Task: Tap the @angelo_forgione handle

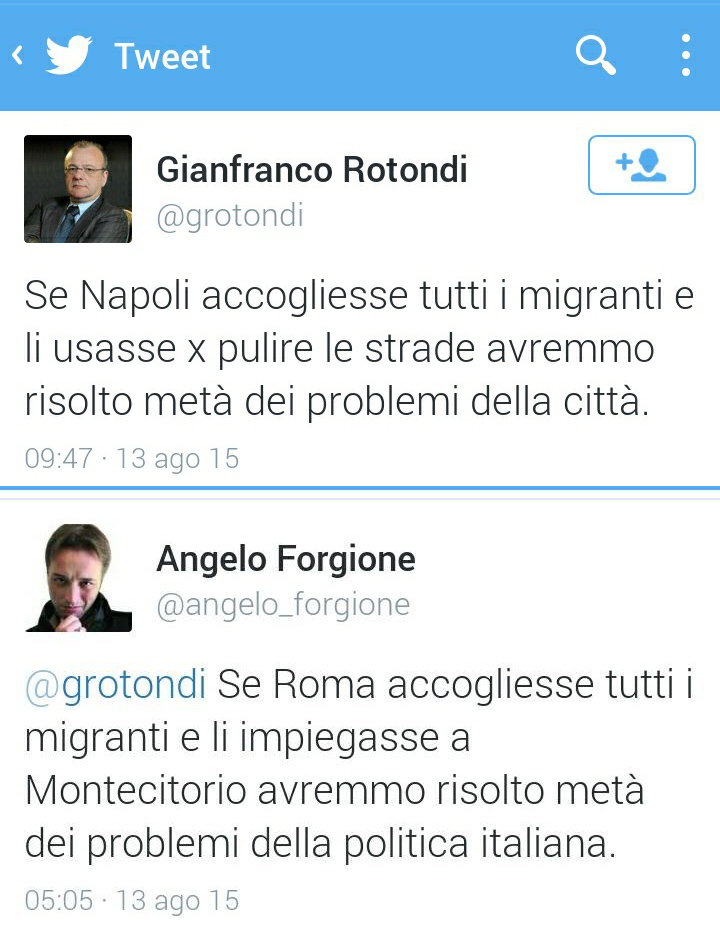Action: (x=283, y=604)
